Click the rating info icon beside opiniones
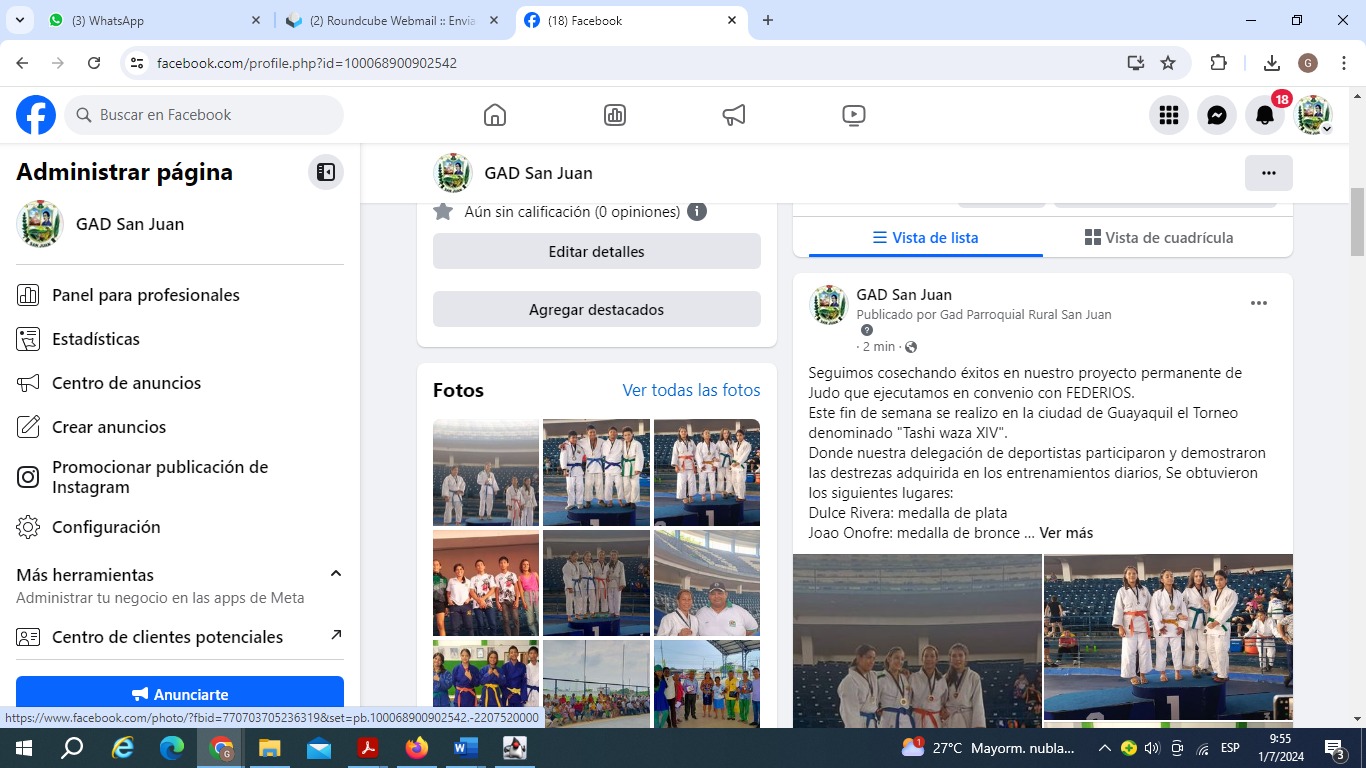The image size is (1366, 768). click(697, 212)
